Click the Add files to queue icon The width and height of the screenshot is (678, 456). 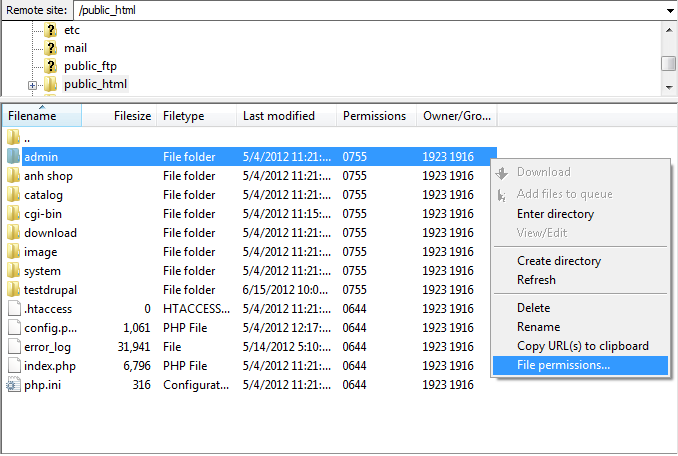click(502, 195)
